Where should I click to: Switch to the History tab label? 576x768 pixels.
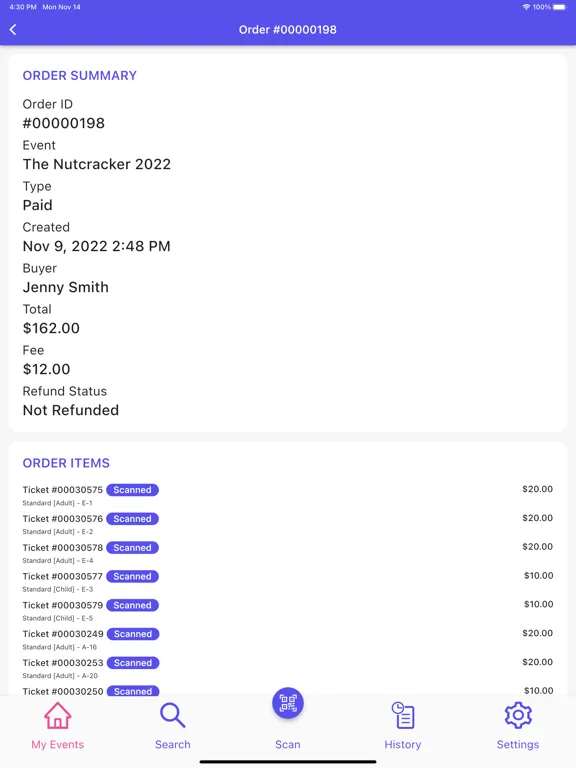(403, 744)
